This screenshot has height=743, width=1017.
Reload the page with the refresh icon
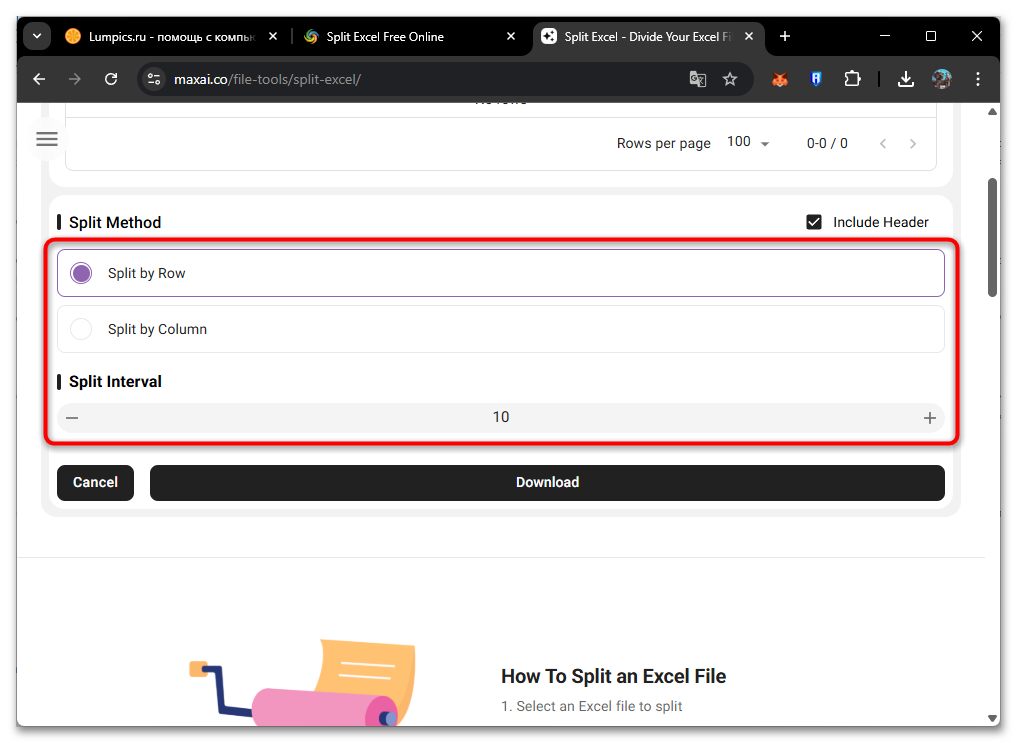(x=111, y=79)
